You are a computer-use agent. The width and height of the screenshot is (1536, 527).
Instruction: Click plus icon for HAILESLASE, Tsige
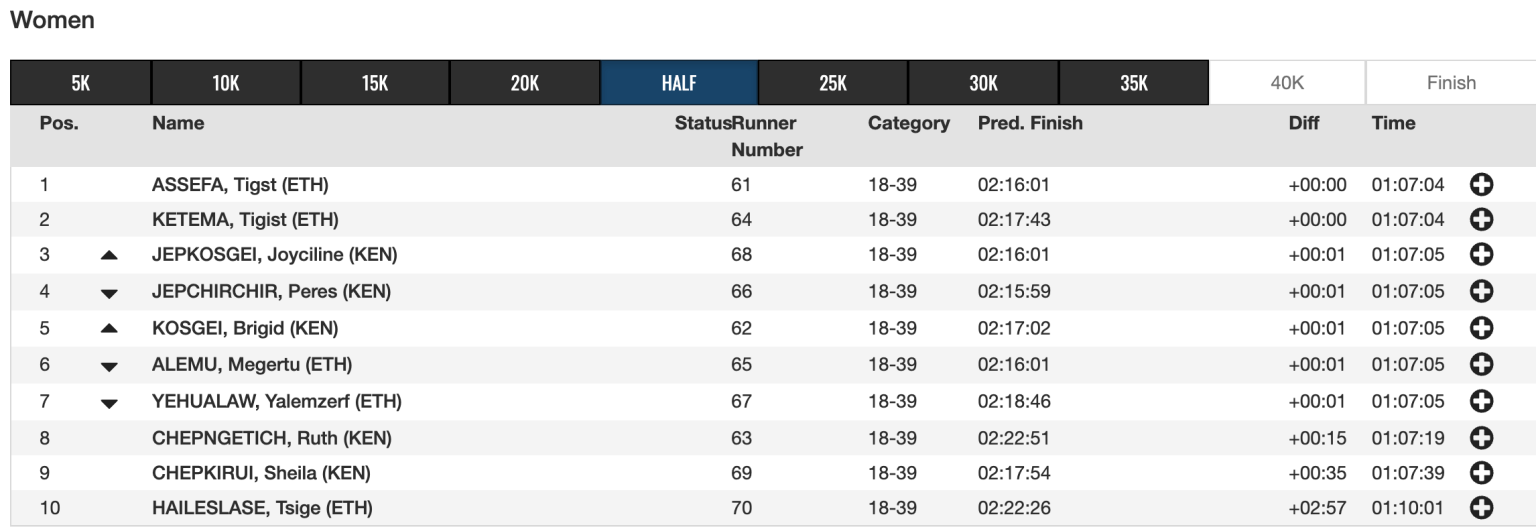[x=1481, y=509]
